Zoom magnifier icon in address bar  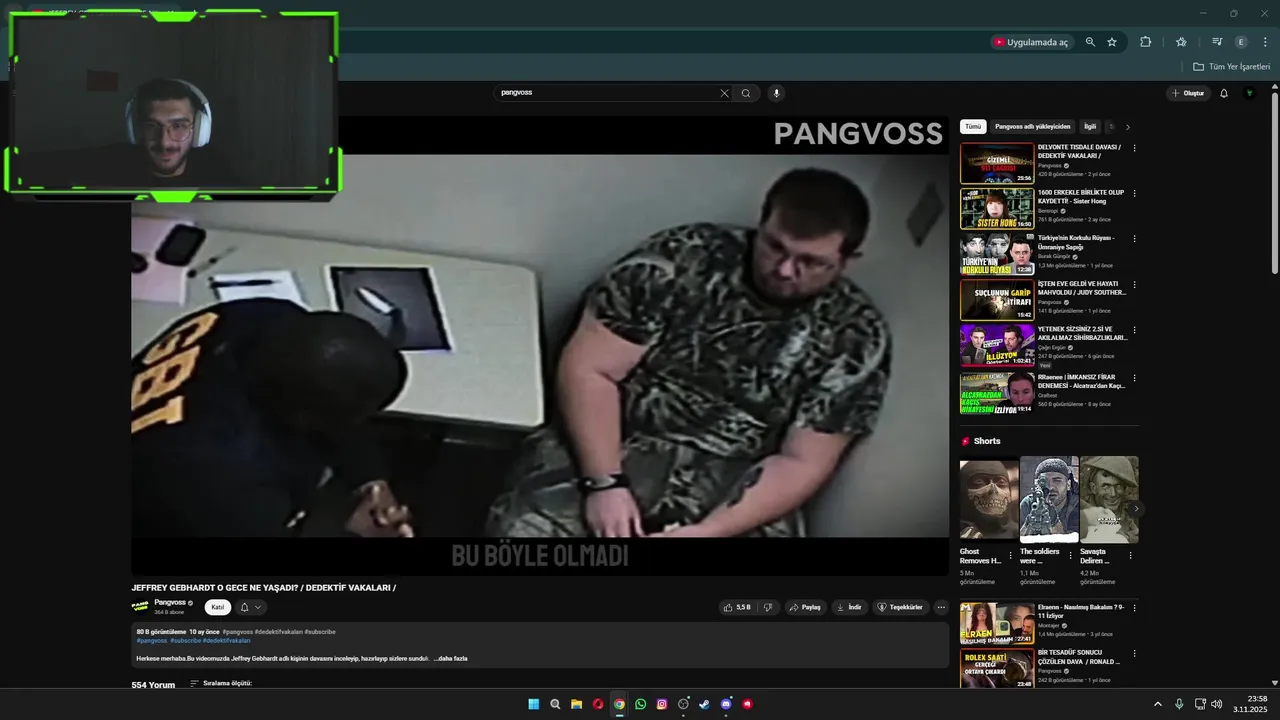pos(1090,42)
